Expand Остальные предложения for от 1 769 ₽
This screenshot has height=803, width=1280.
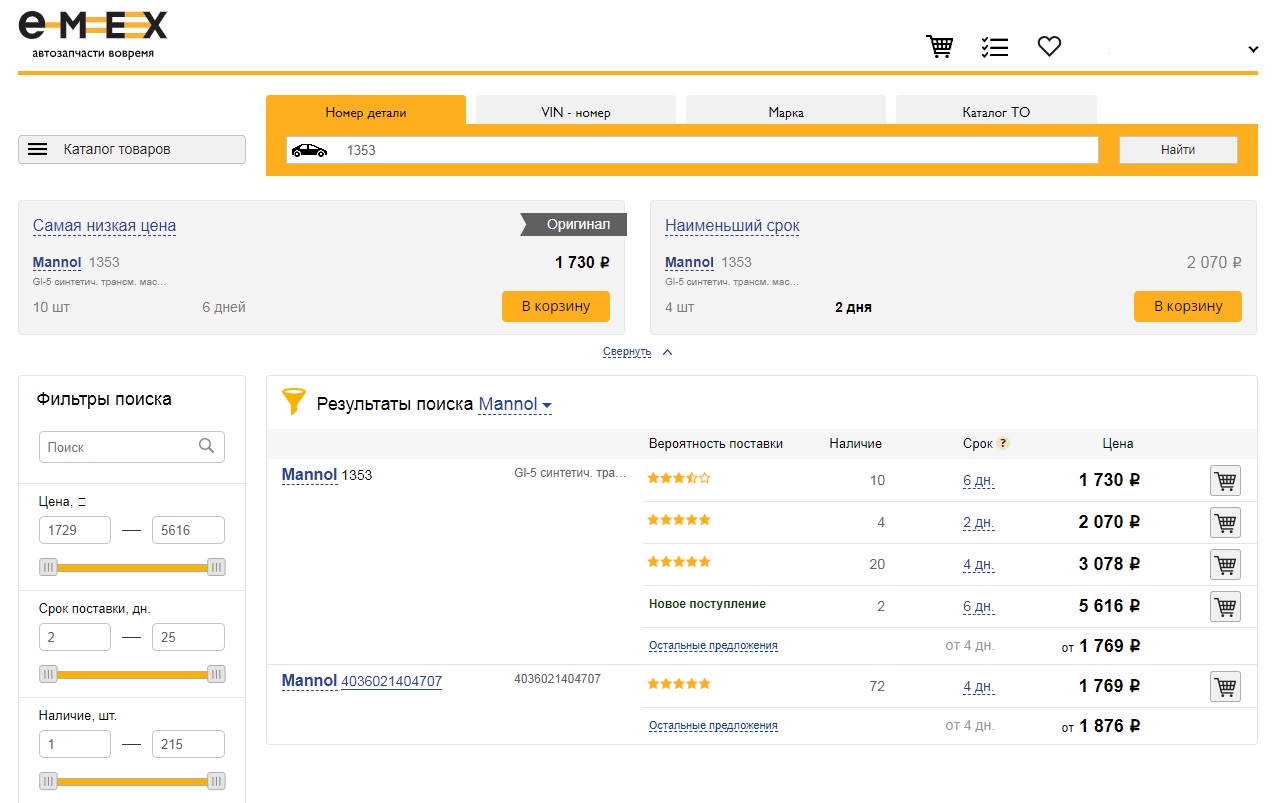[x=713, y=646]
